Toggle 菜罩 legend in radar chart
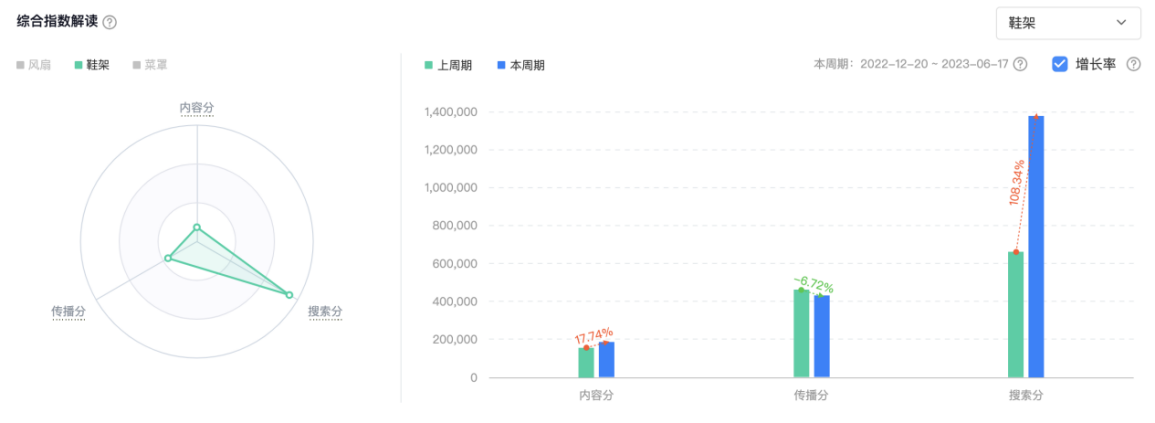This screenshot has width=1155, height=423. point(150,65)
